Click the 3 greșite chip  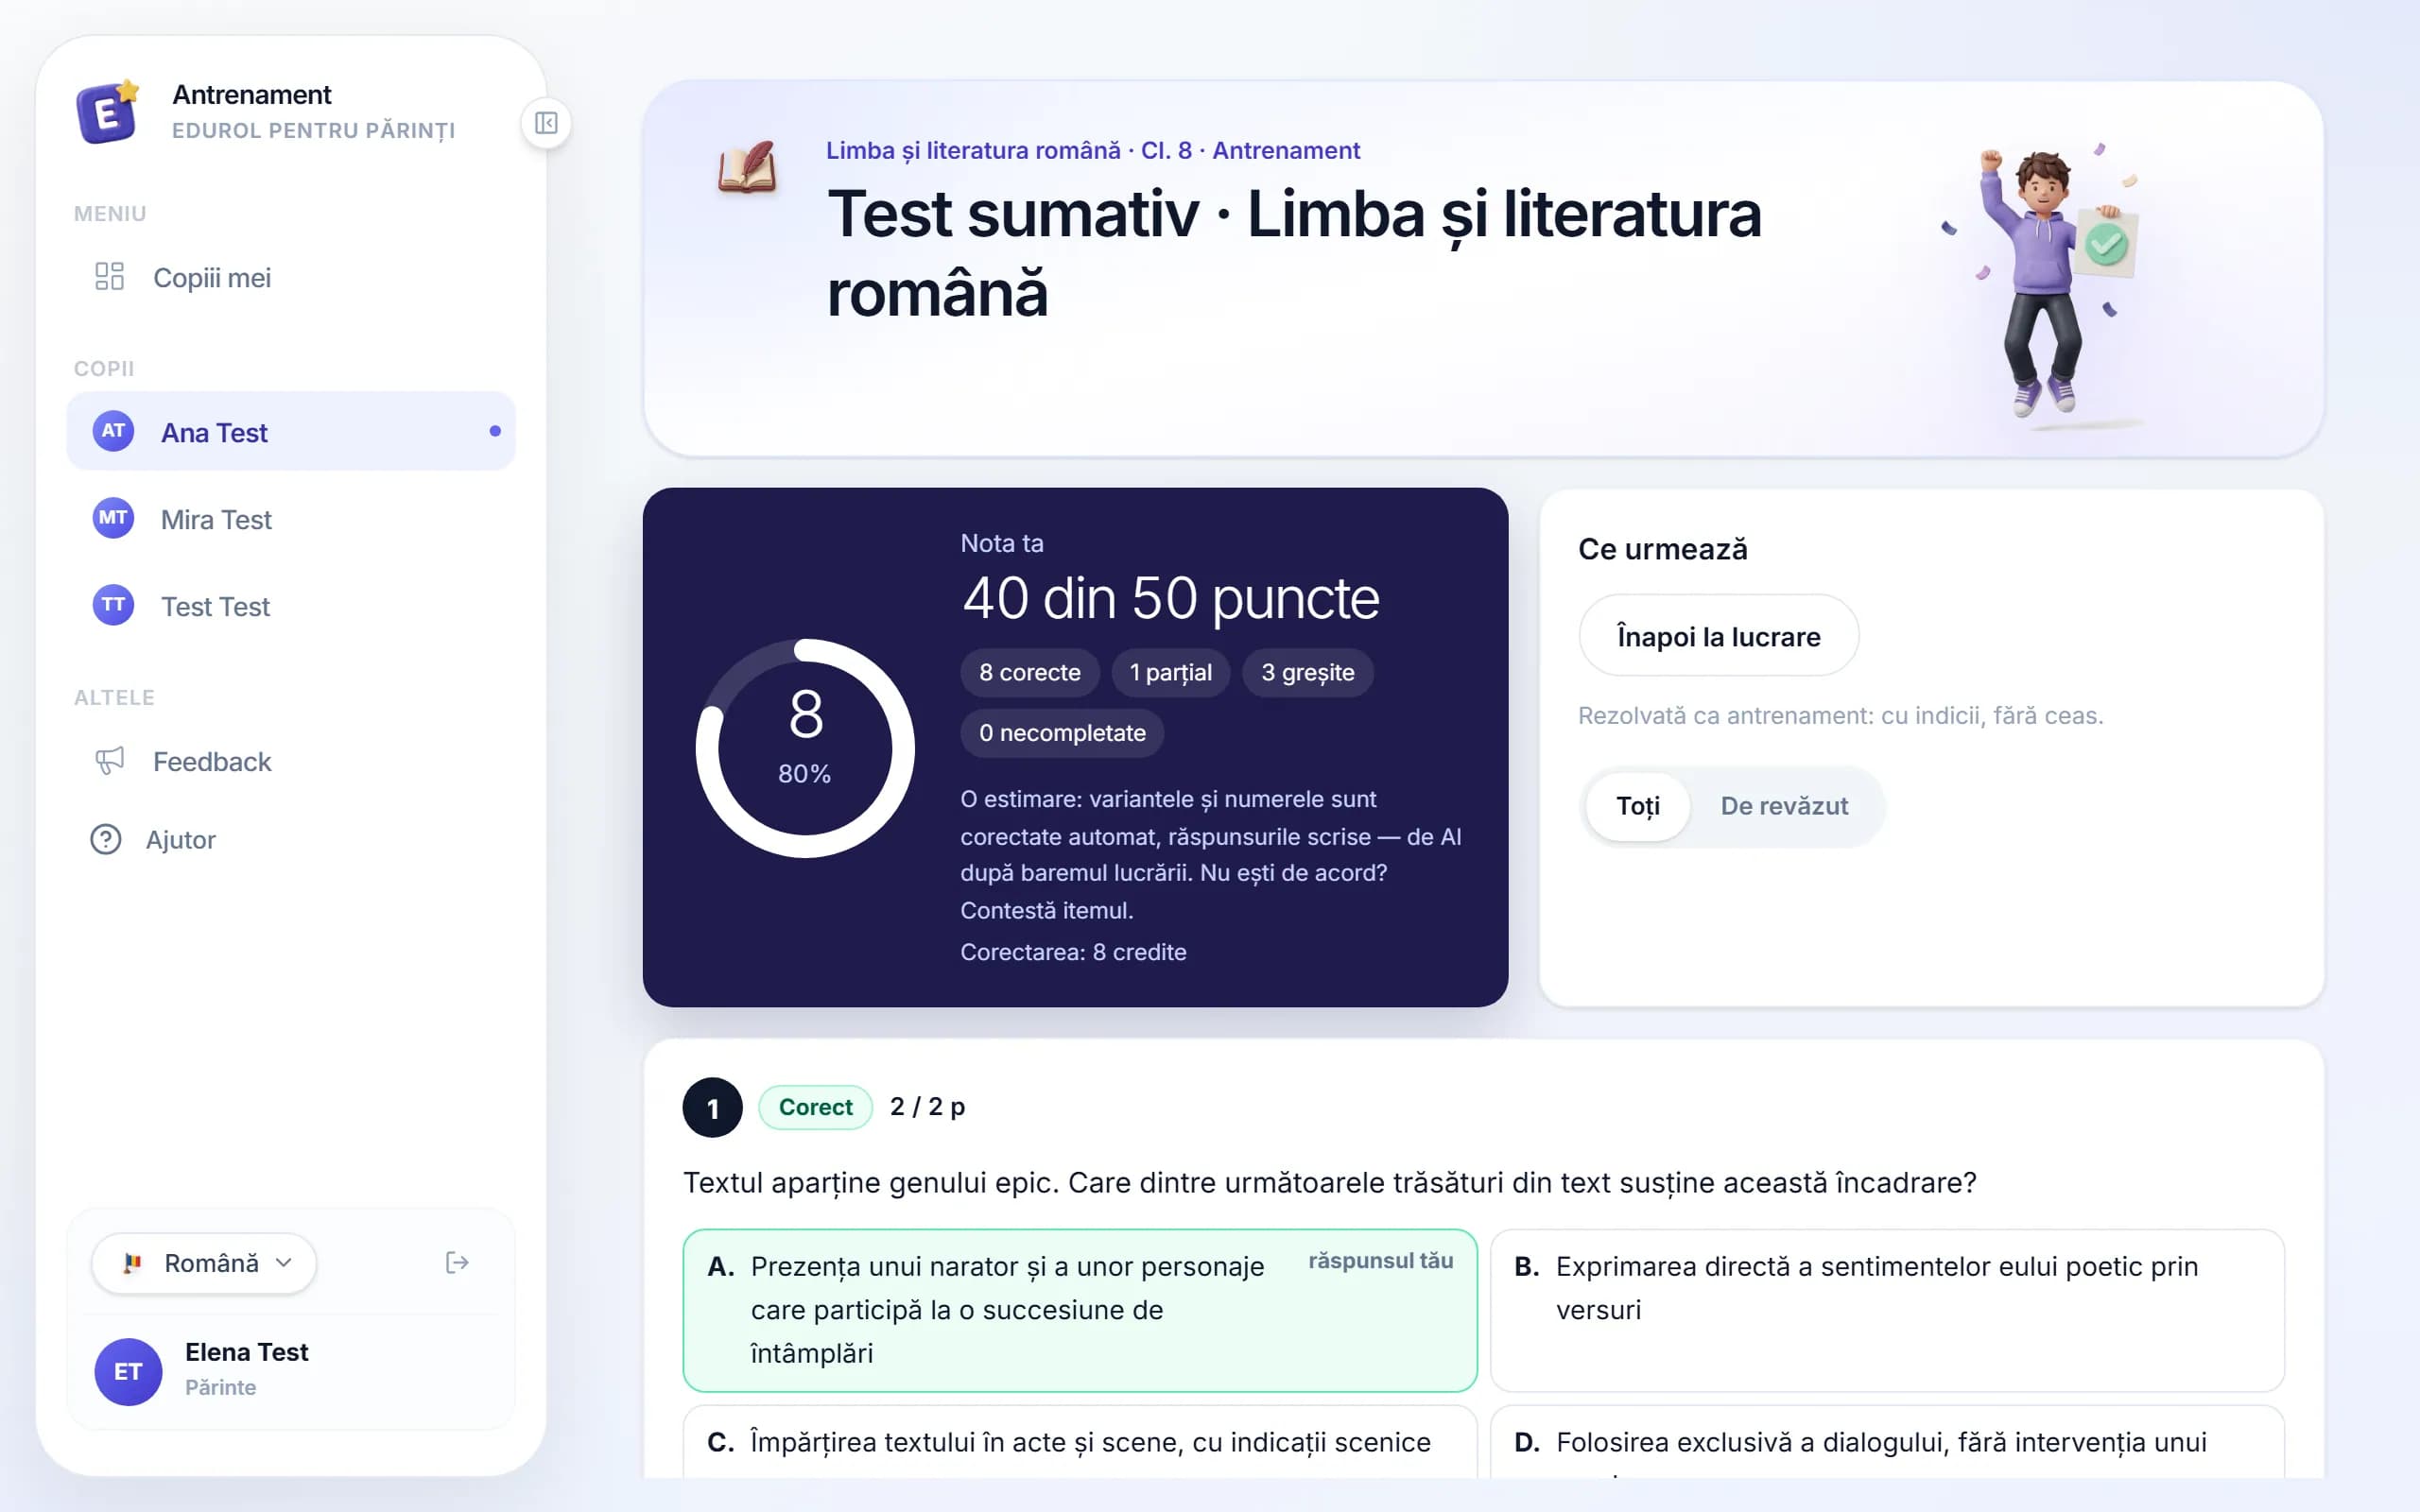click(x=1307, y=672)
